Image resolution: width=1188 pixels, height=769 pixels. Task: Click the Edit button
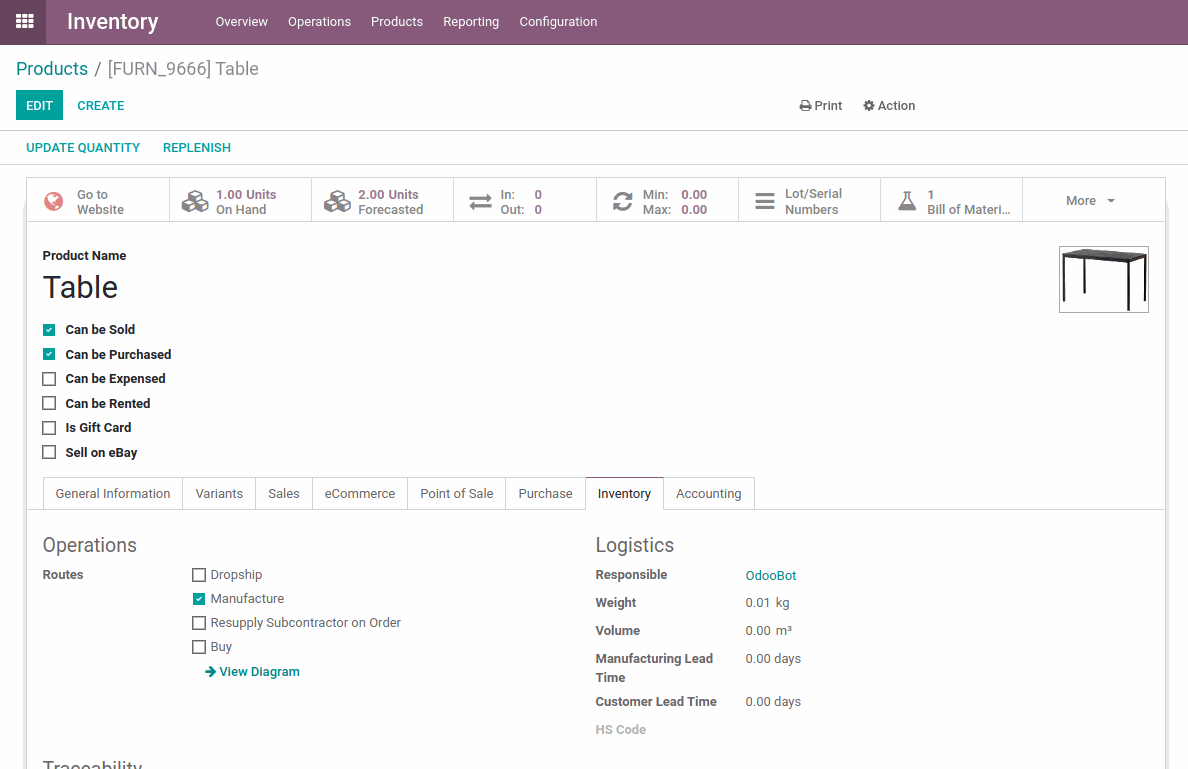click(39, 106)
